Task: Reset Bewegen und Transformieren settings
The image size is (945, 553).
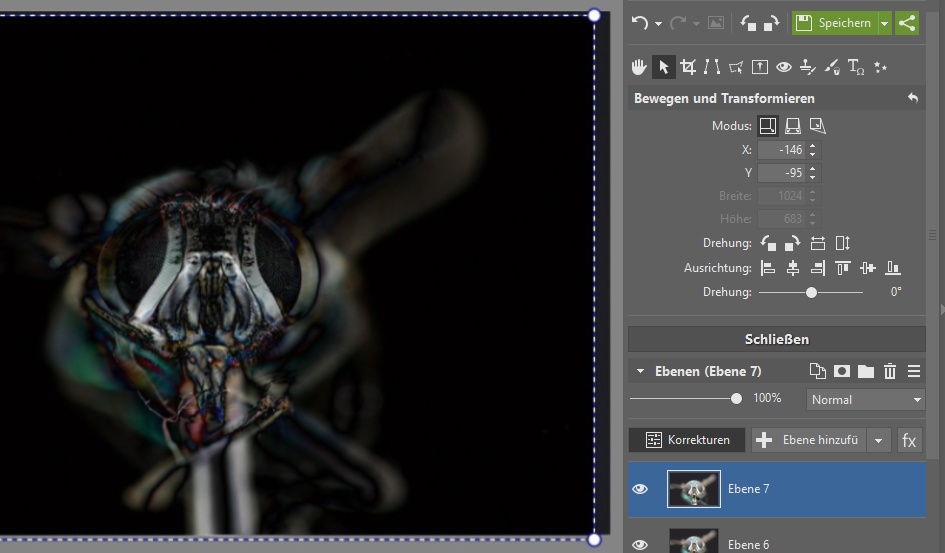Action: point(913,98)
